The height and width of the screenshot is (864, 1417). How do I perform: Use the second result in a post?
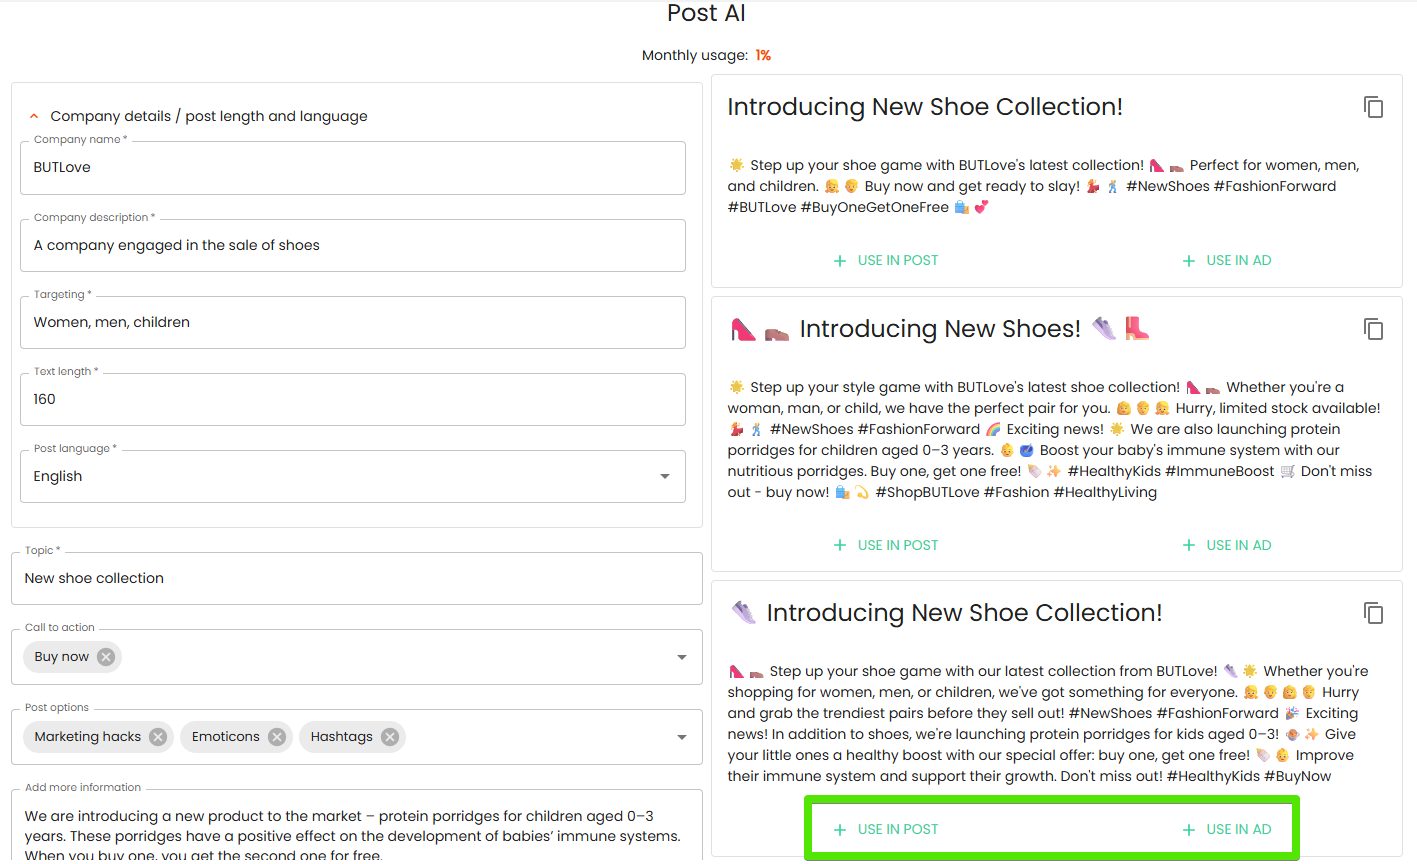886,545
